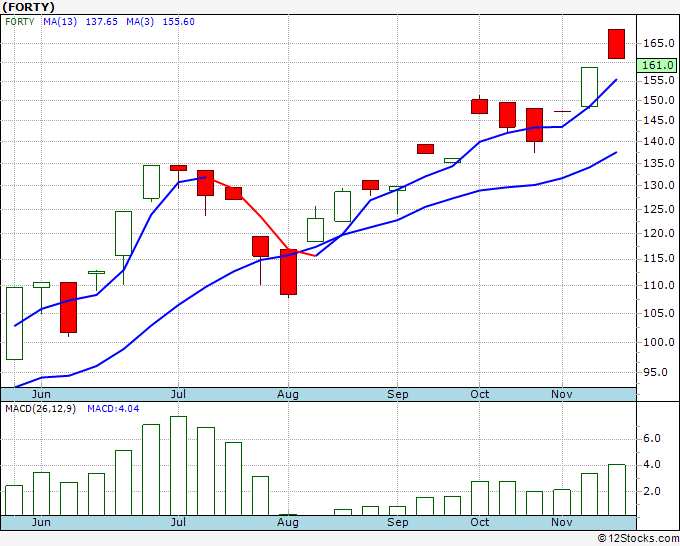This screenshot has height=546, width=680.
Task: Click "Sep" on the MACD panel time axis
Action: click(x=398, y=523)
